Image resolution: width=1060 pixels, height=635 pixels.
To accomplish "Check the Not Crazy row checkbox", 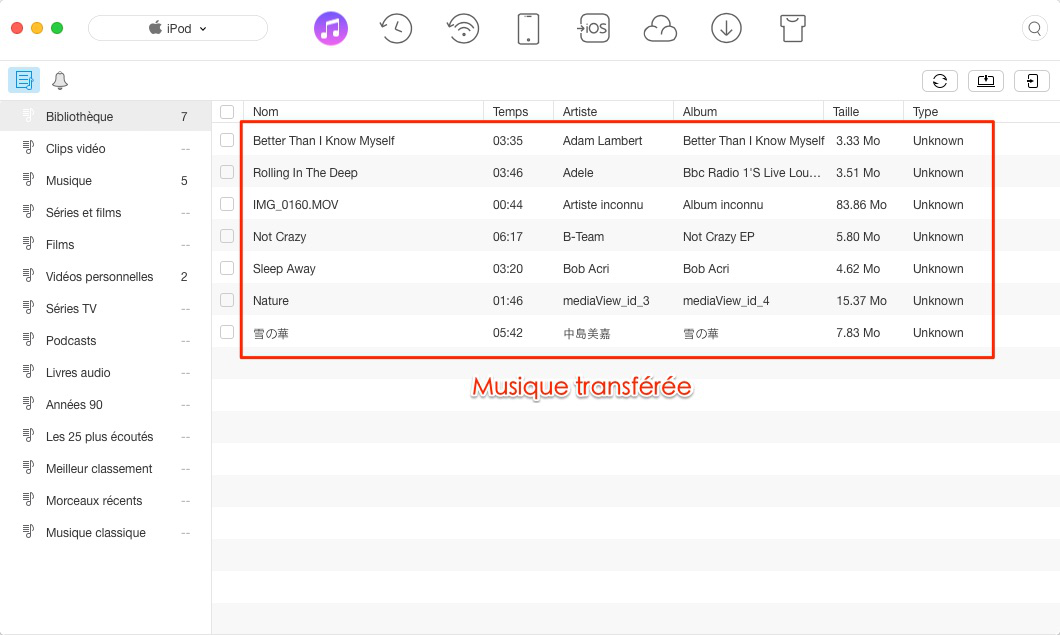I will coord(227,236).
